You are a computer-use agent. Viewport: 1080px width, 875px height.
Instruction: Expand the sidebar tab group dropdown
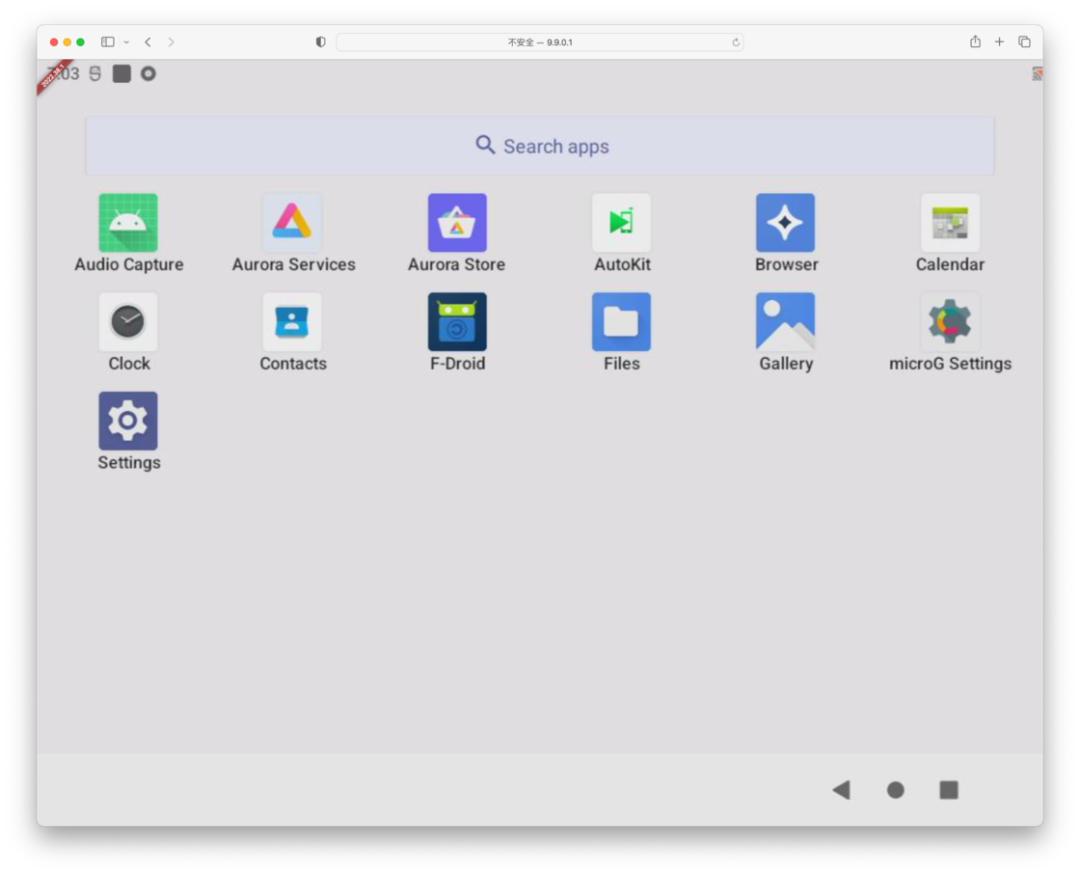point(127,42)
